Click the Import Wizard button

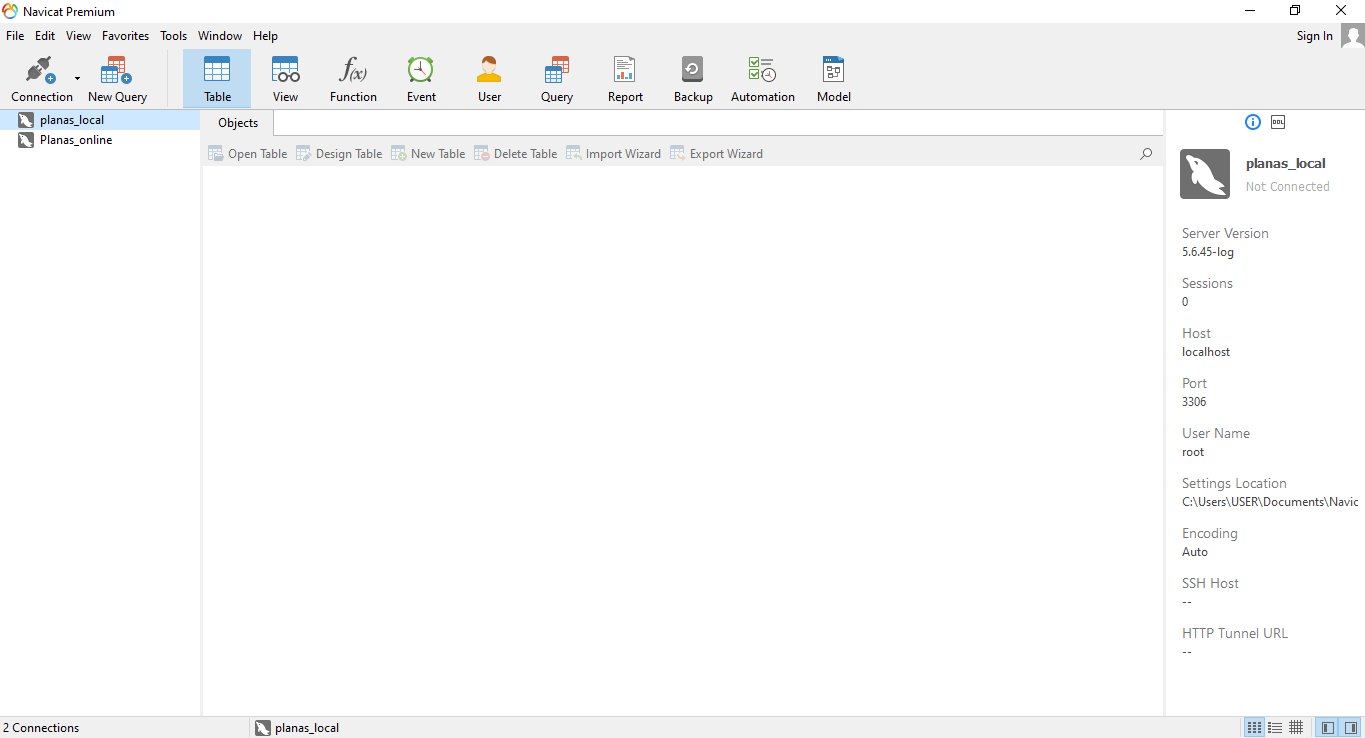(x=613, y=154)
